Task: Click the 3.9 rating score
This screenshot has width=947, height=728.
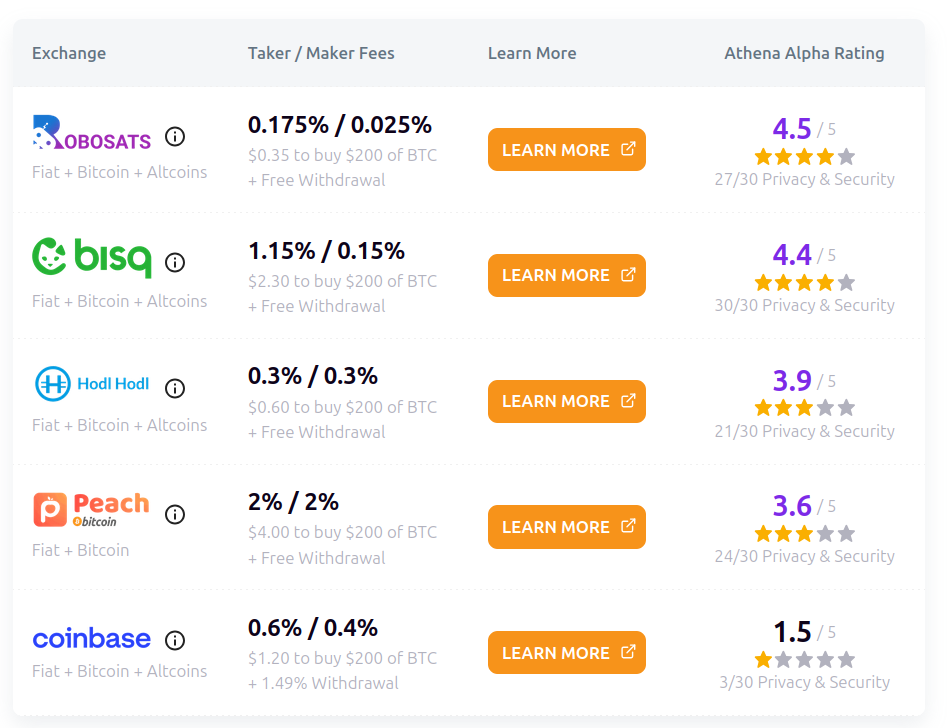Action: click(x=792, y=381)
